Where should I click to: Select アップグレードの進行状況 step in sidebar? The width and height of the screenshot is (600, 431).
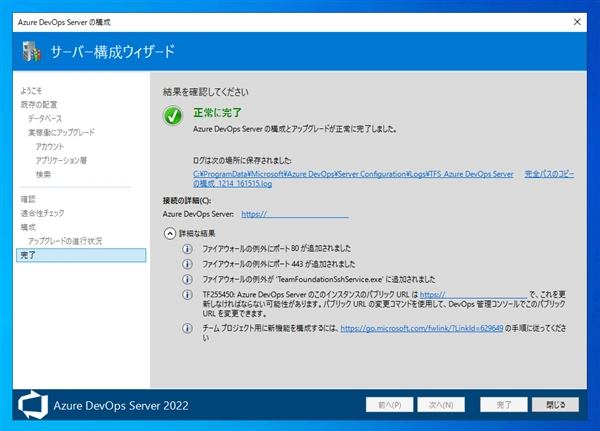point(65,241)
